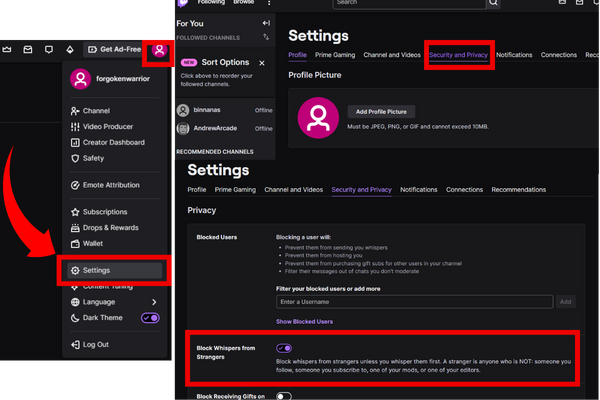Click the Add Profile Picture button

click(x=381, y=112)
